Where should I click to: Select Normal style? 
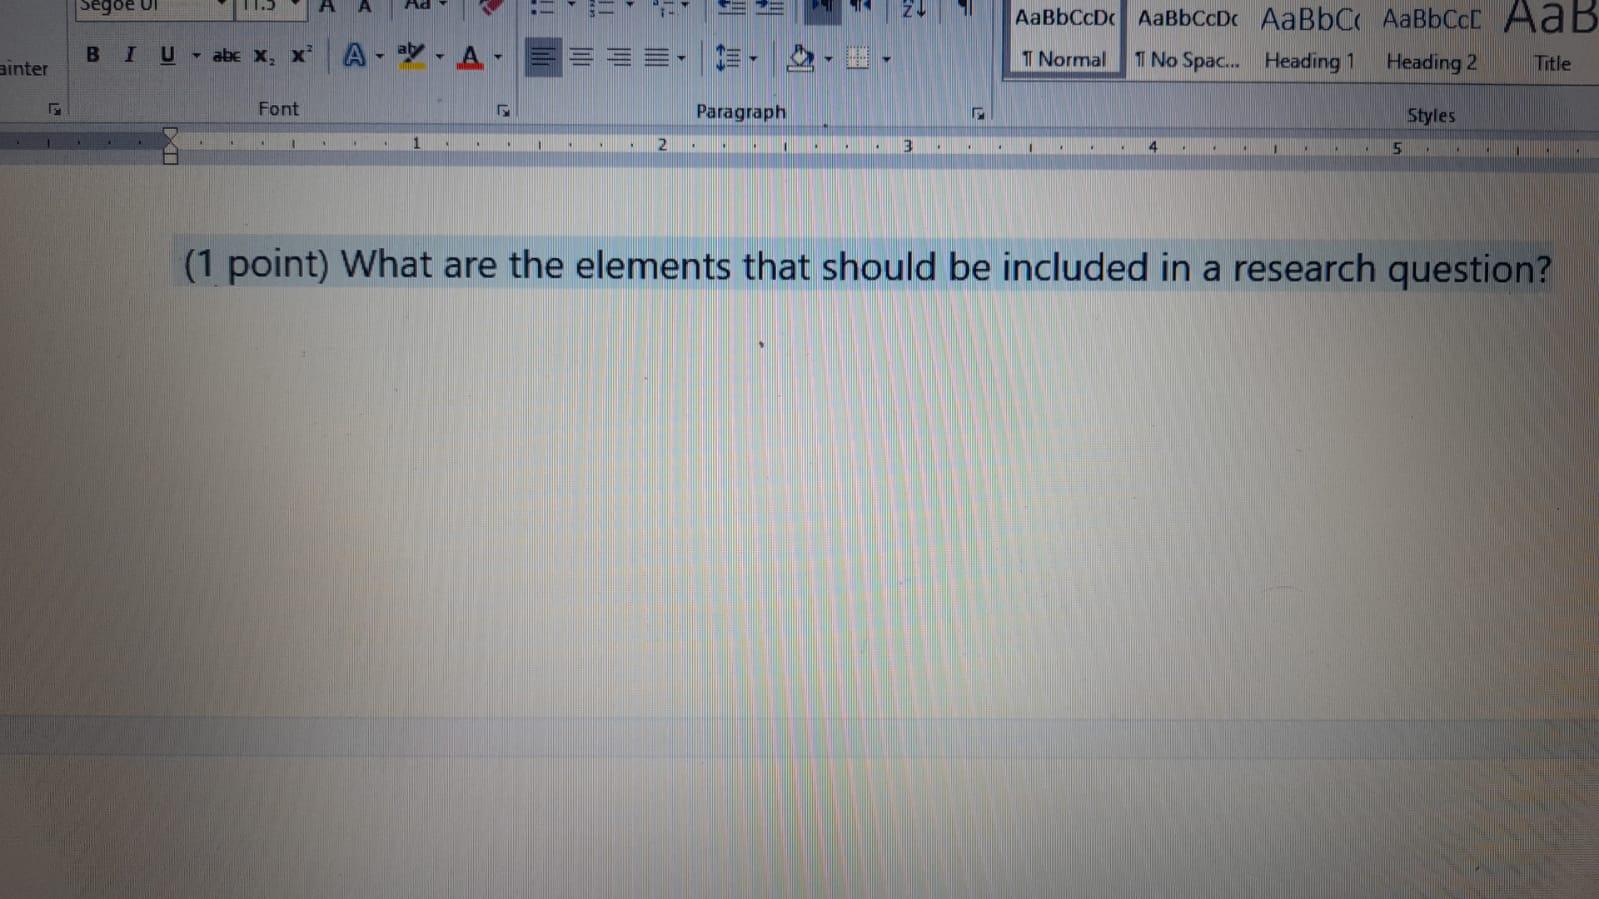coord(1064,39)
